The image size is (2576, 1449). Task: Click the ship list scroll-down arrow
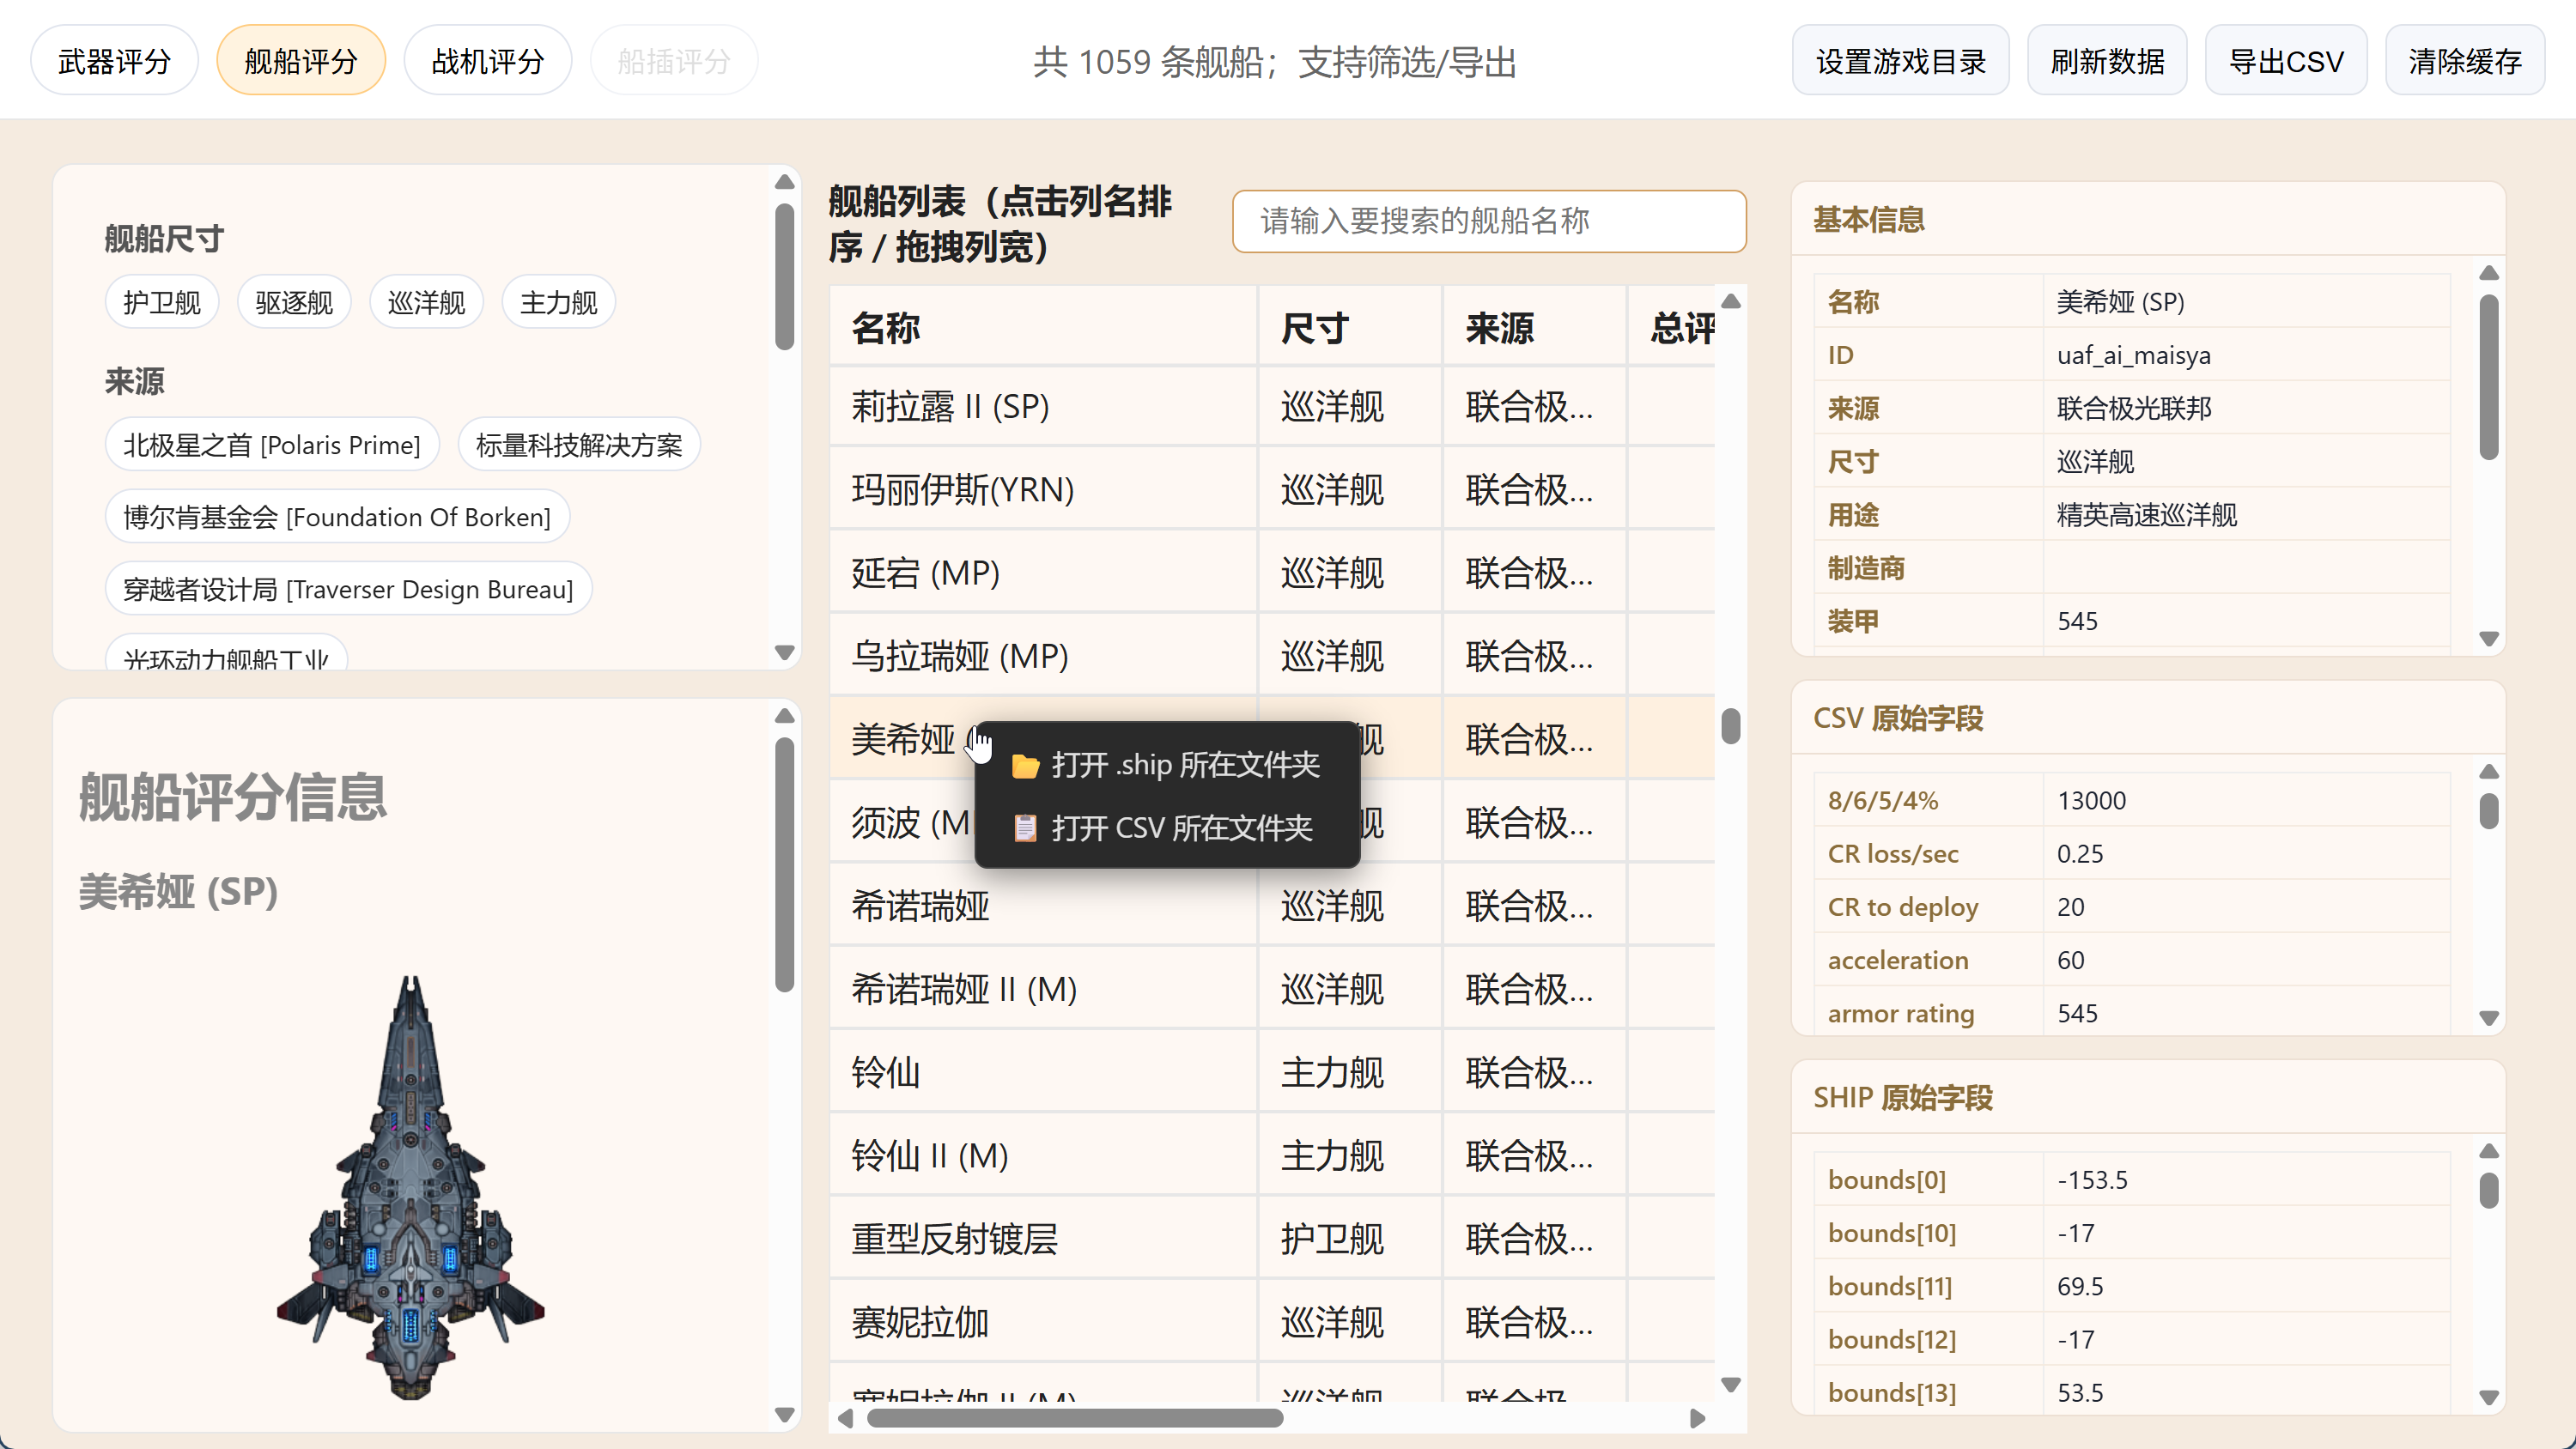1731,1384
